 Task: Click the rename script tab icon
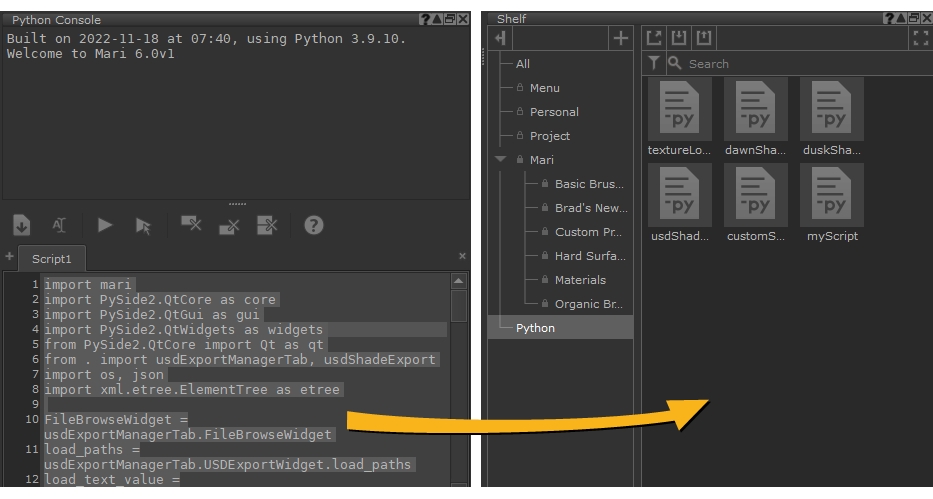point(62,226)
